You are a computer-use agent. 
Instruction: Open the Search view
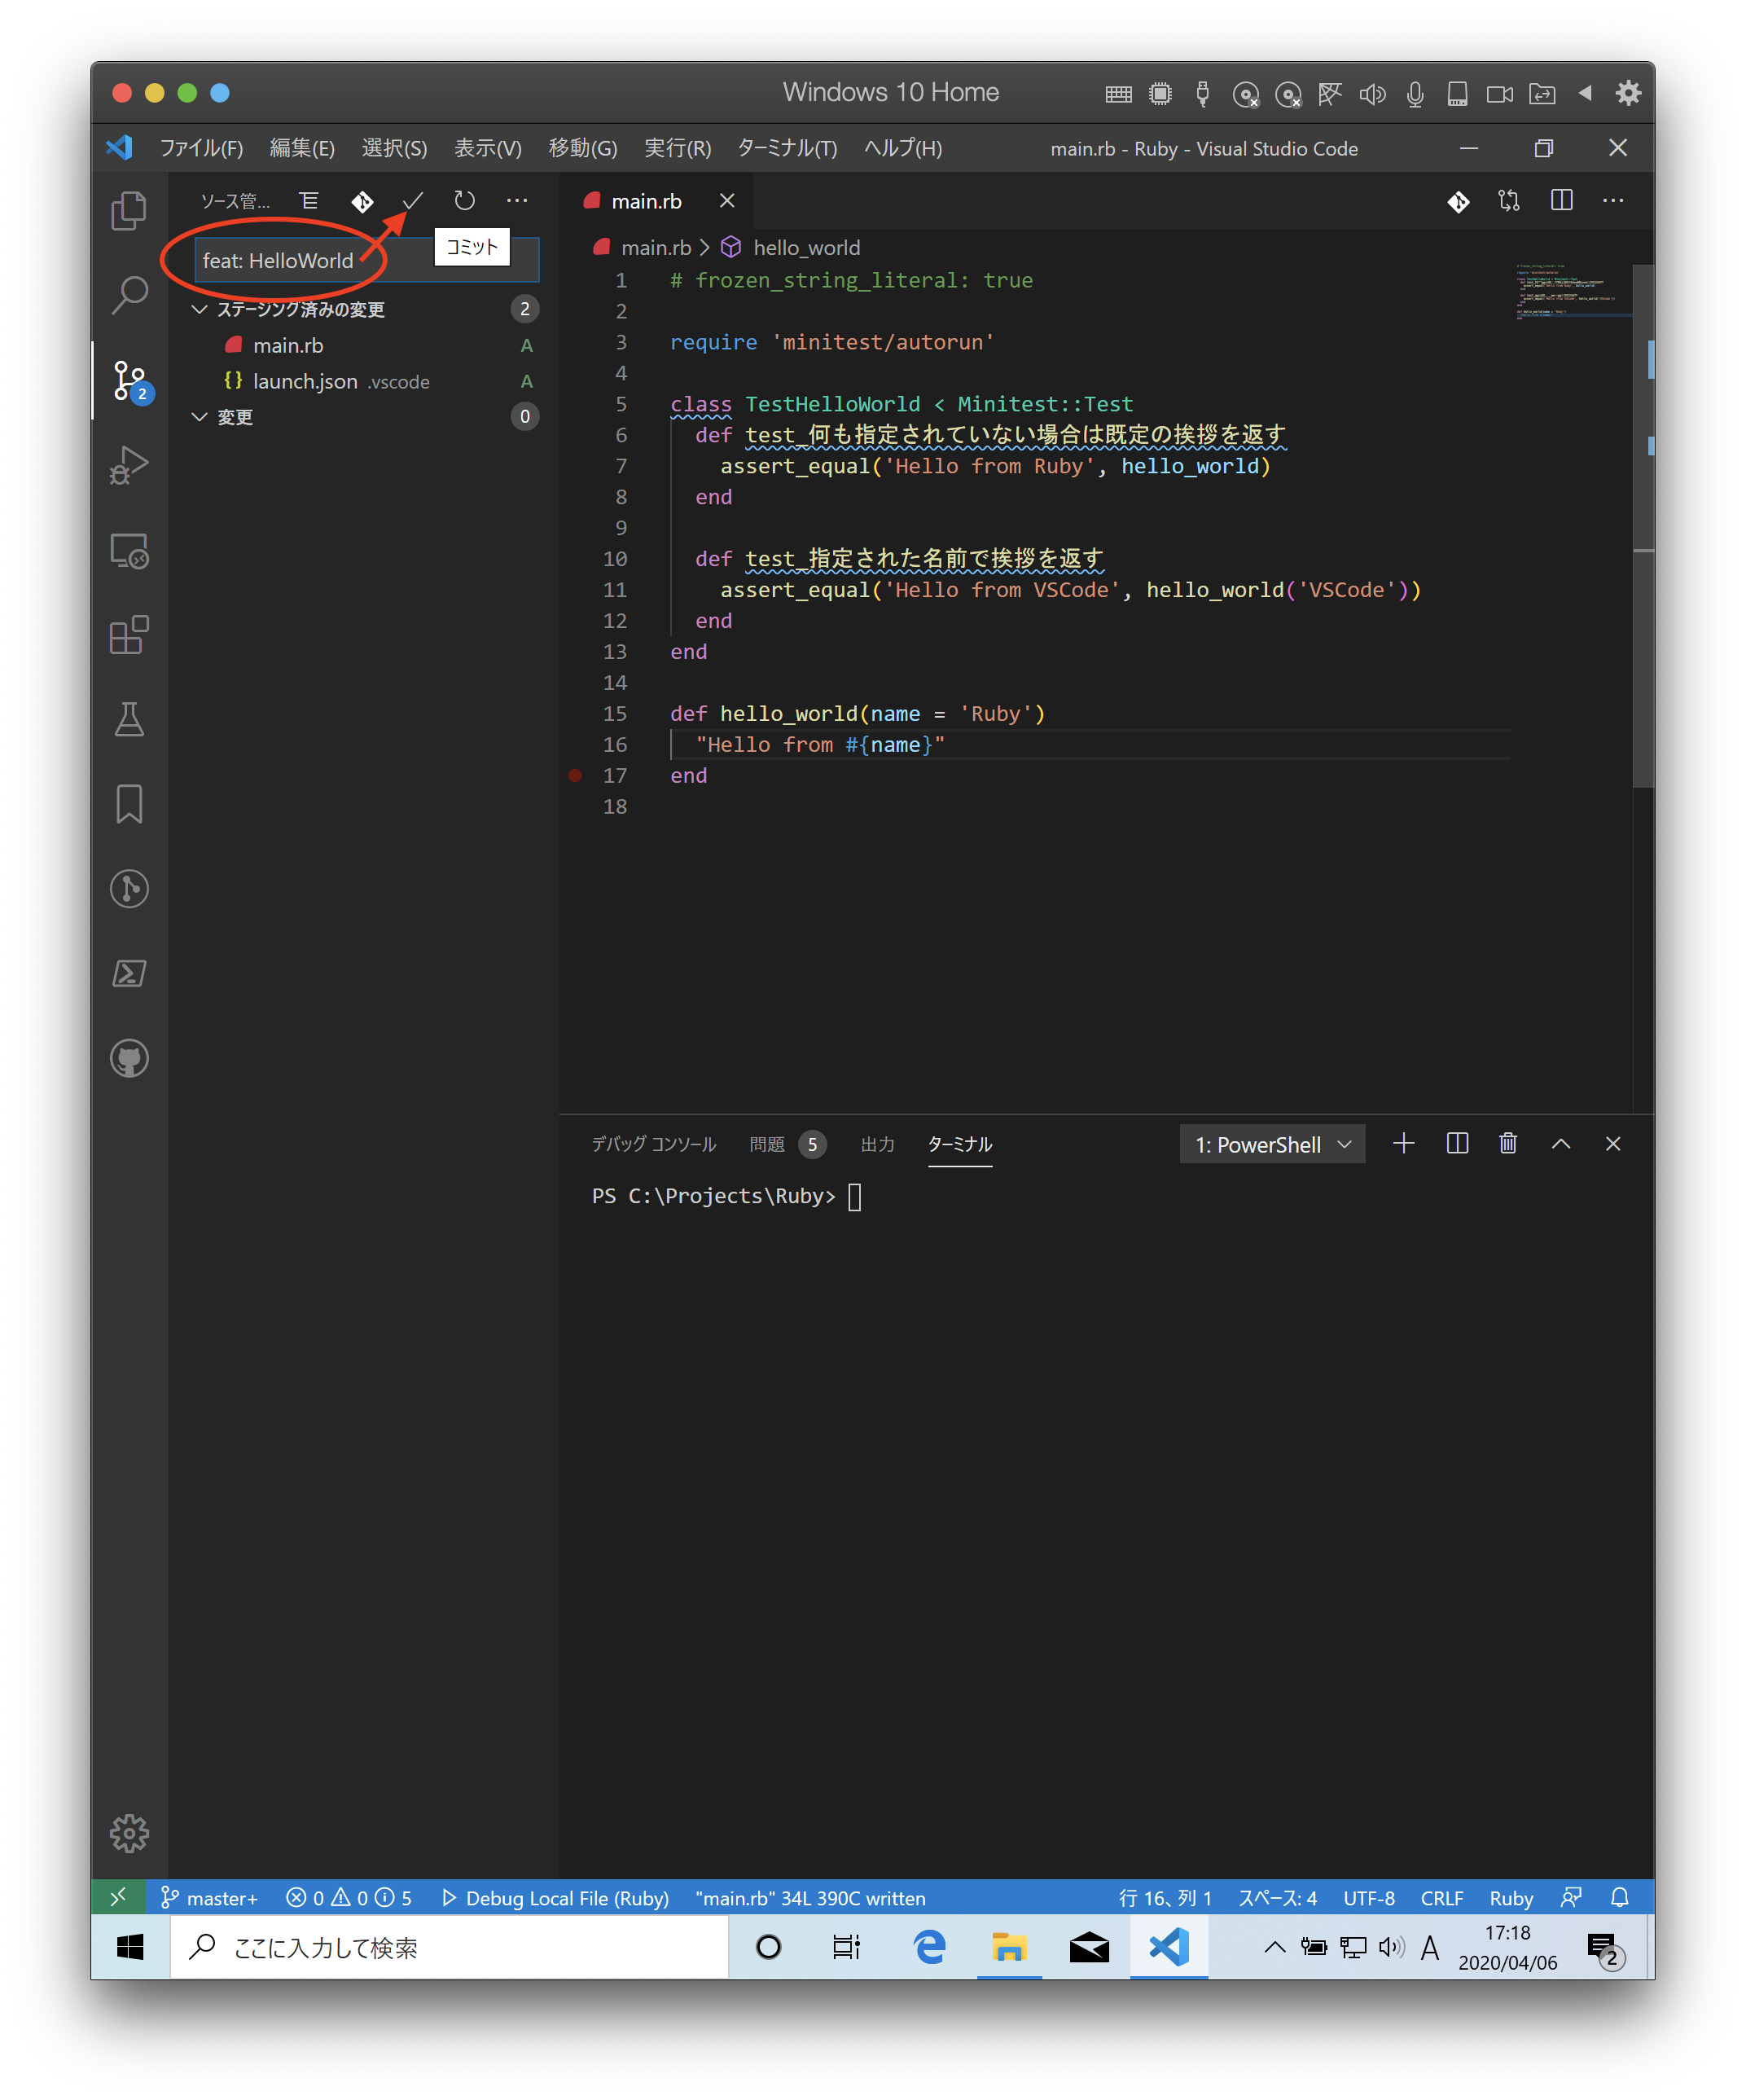coord(129,295)
